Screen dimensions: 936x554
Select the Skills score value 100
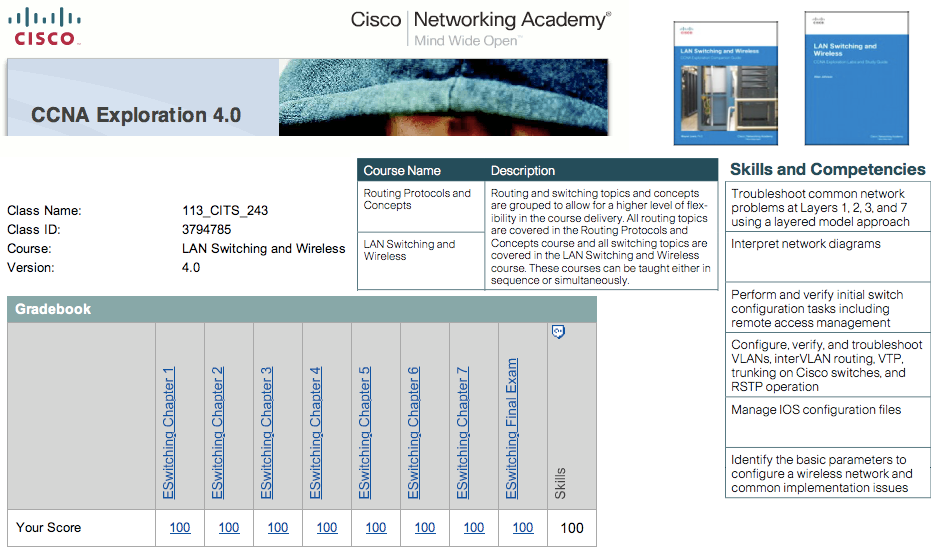(572, 528)
